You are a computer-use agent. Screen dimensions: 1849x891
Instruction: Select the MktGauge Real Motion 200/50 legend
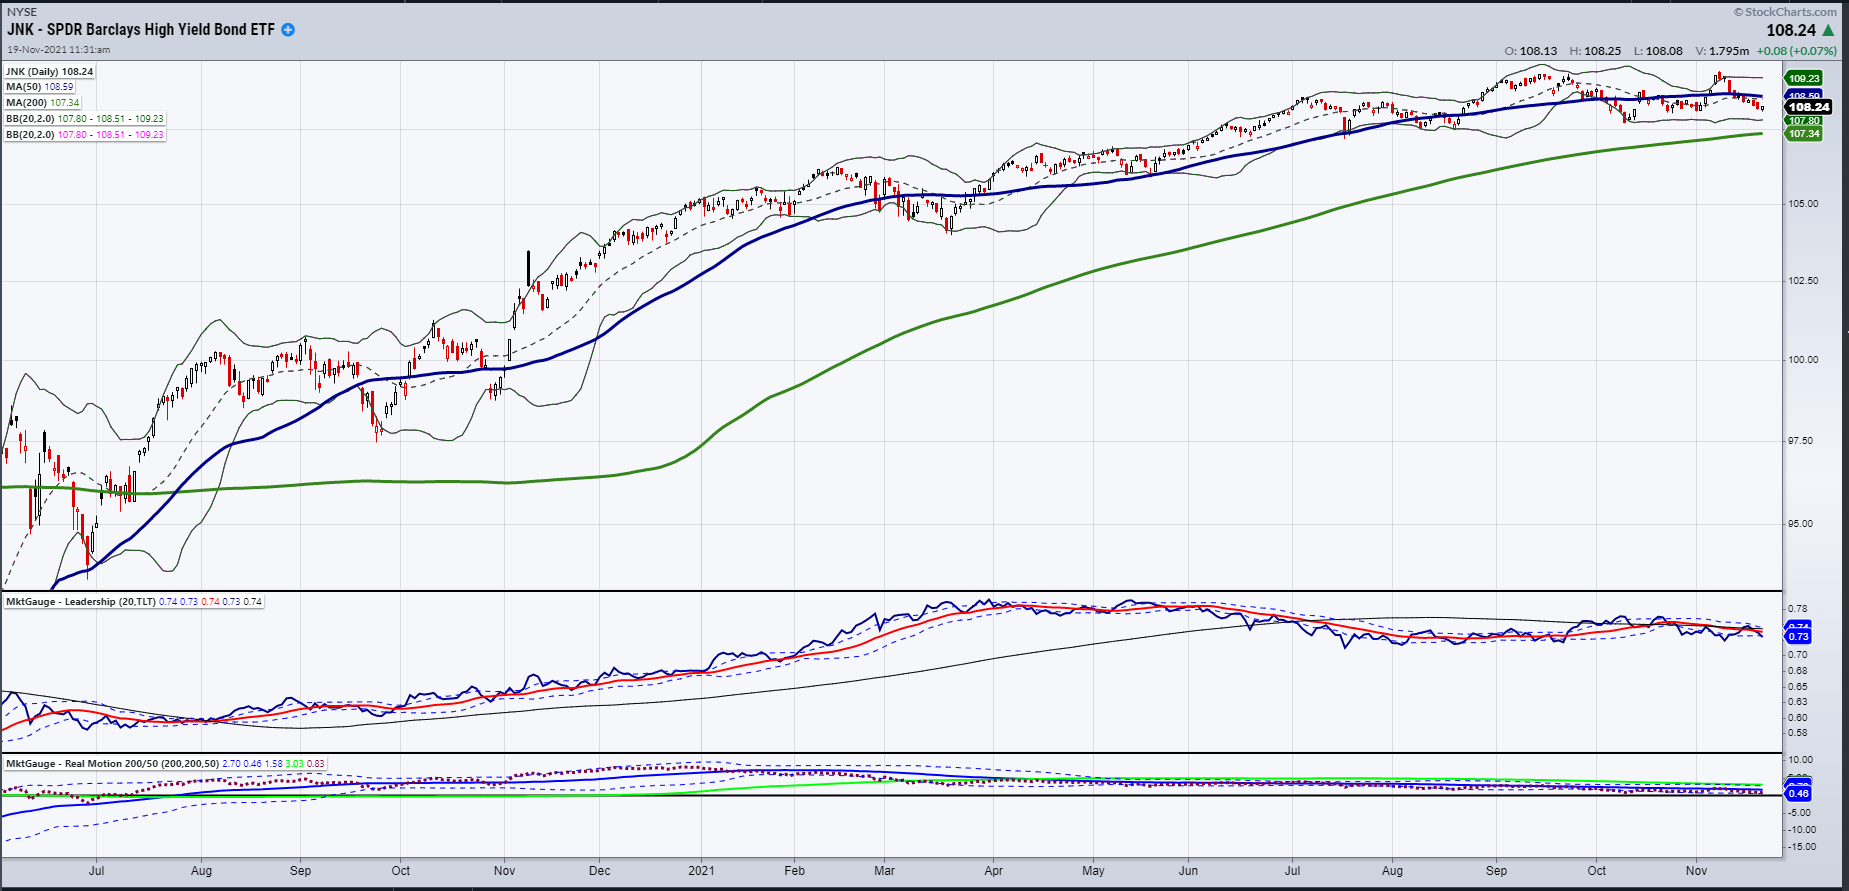click(165, 764)
